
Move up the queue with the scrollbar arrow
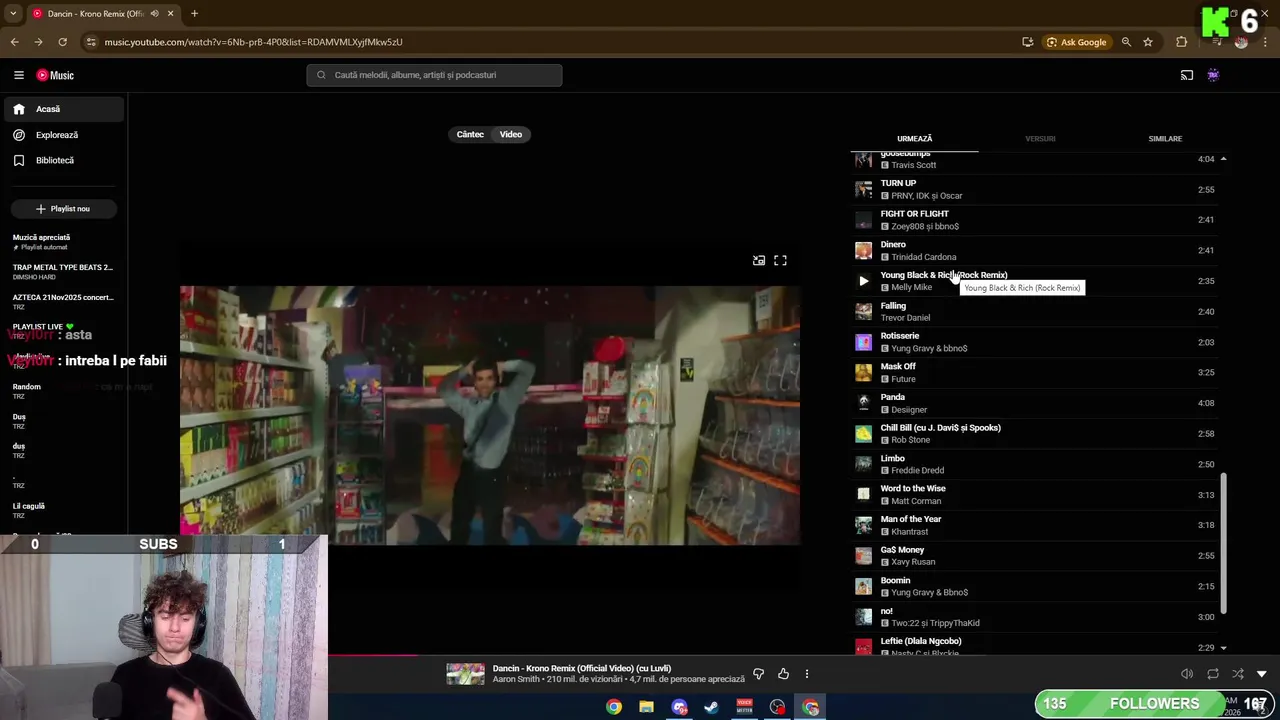pos(1223,159)
